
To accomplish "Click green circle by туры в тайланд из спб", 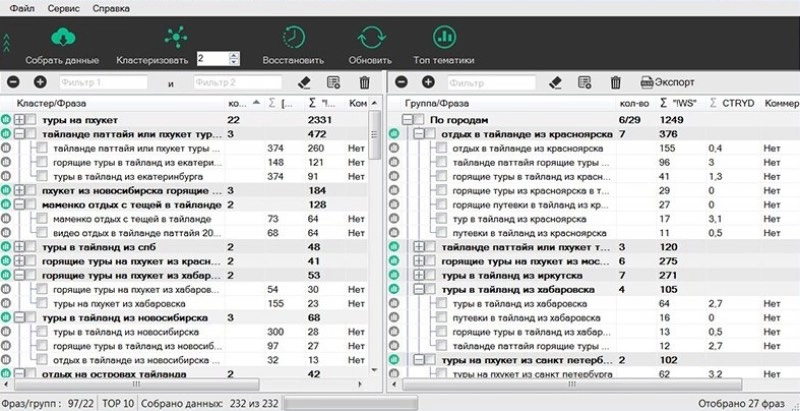I will (x=6, y=247).
